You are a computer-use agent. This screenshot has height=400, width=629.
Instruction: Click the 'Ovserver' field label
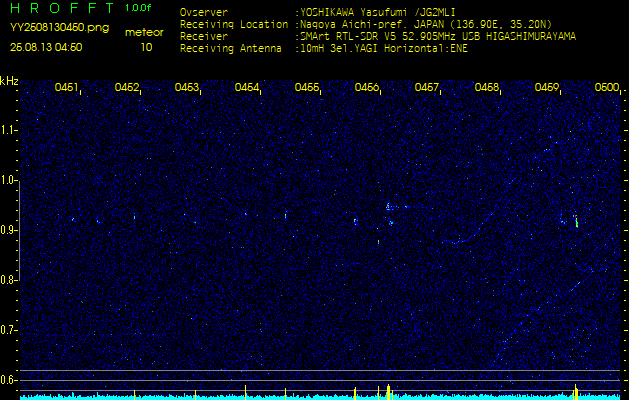coord(204,12)
